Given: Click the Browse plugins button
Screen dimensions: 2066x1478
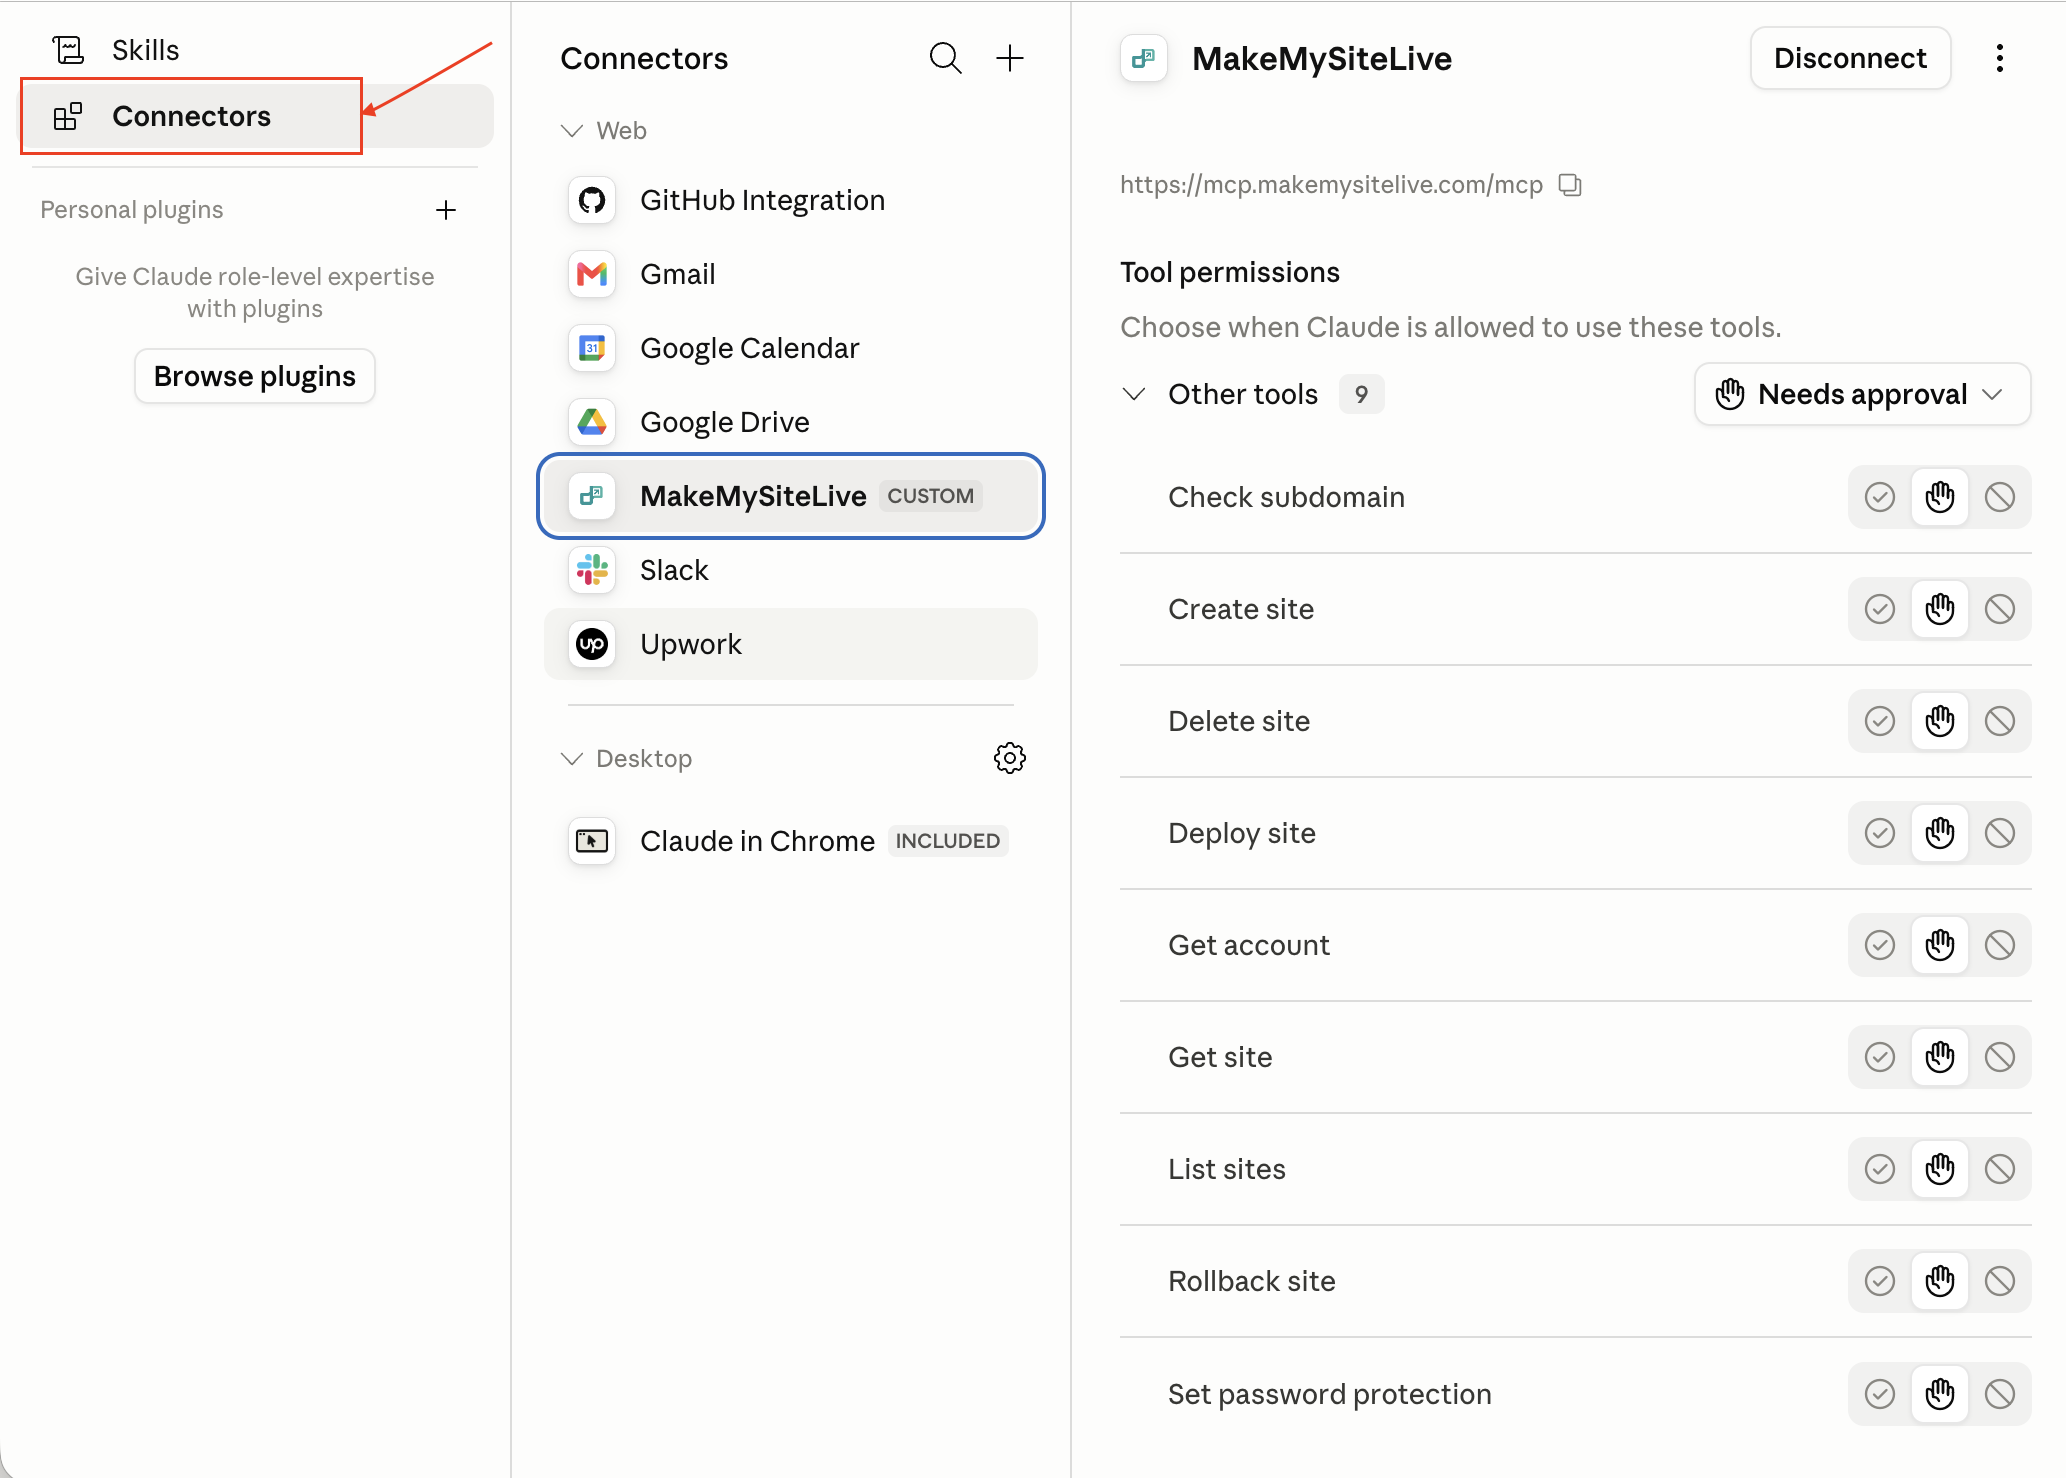Looking at the screenshot, I should pyautogui.click(x=255, y=376).
